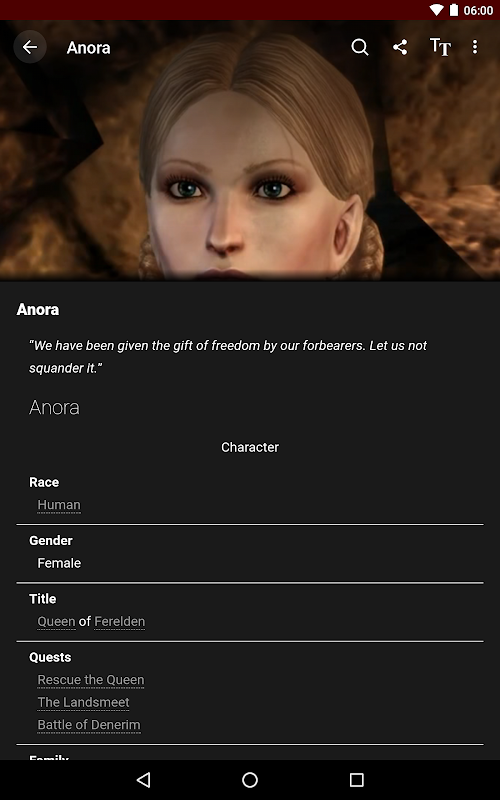Open the Ferelden link

[x=120, y=622]
